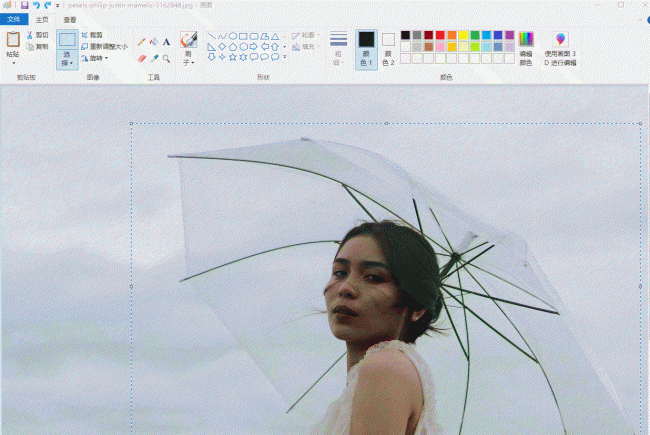Choose the Polygon shape

click(x=264, y=36)
